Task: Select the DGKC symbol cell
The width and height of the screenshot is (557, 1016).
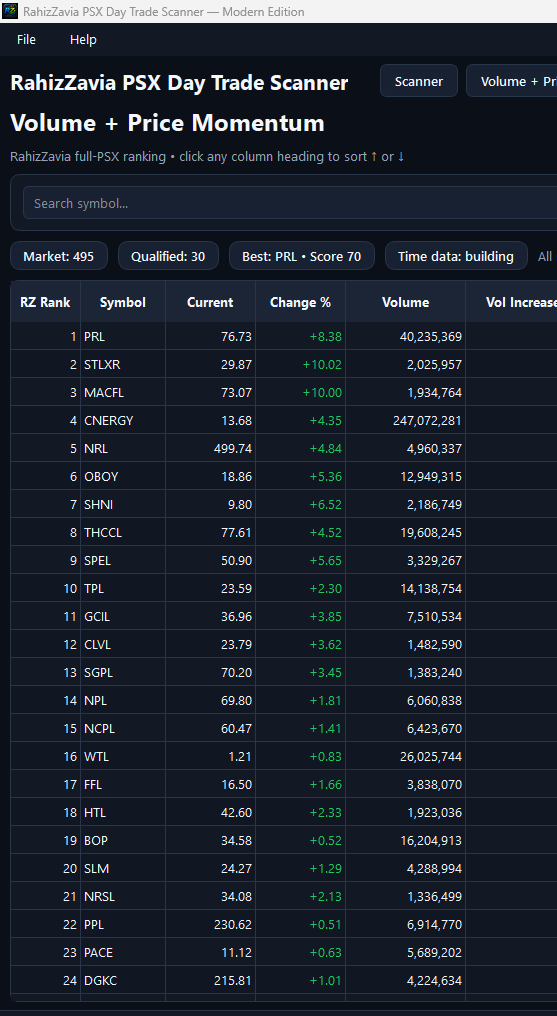Action: [x=122, y=980]
